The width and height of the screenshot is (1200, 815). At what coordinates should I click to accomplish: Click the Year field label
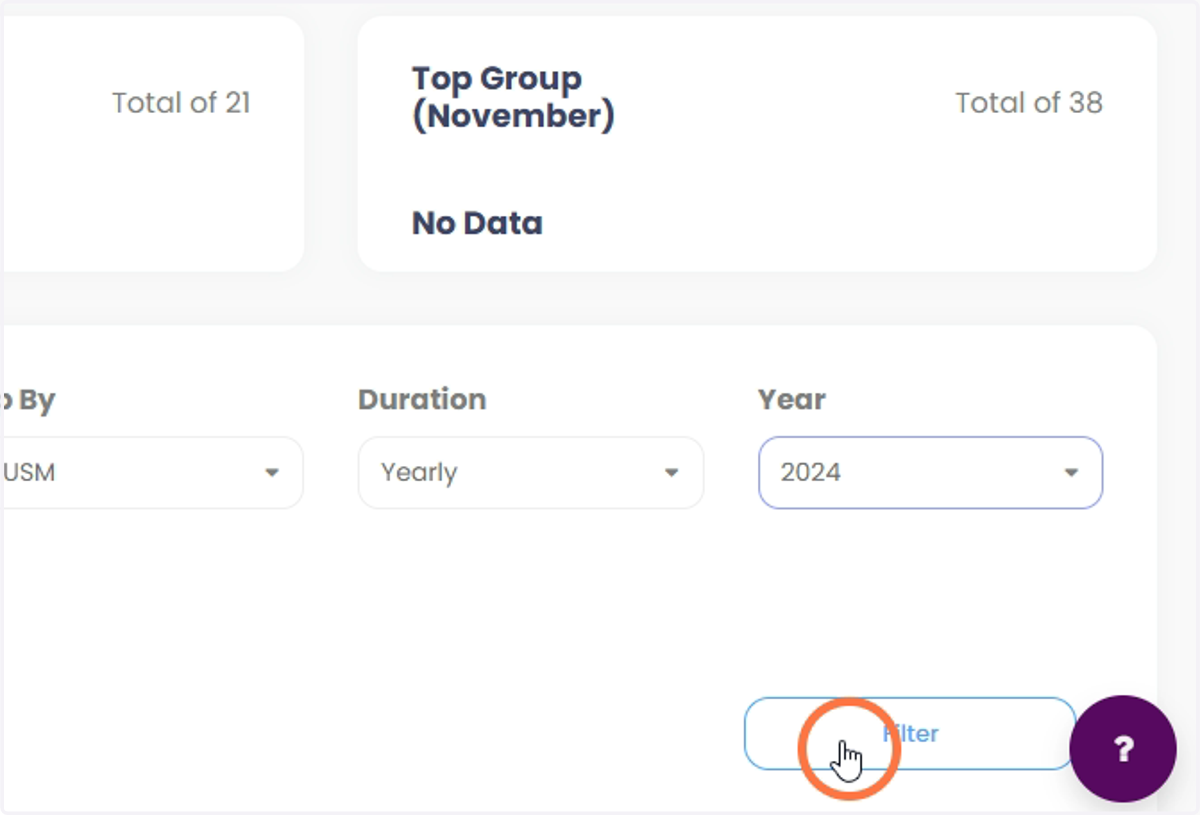tap(792, 399)
